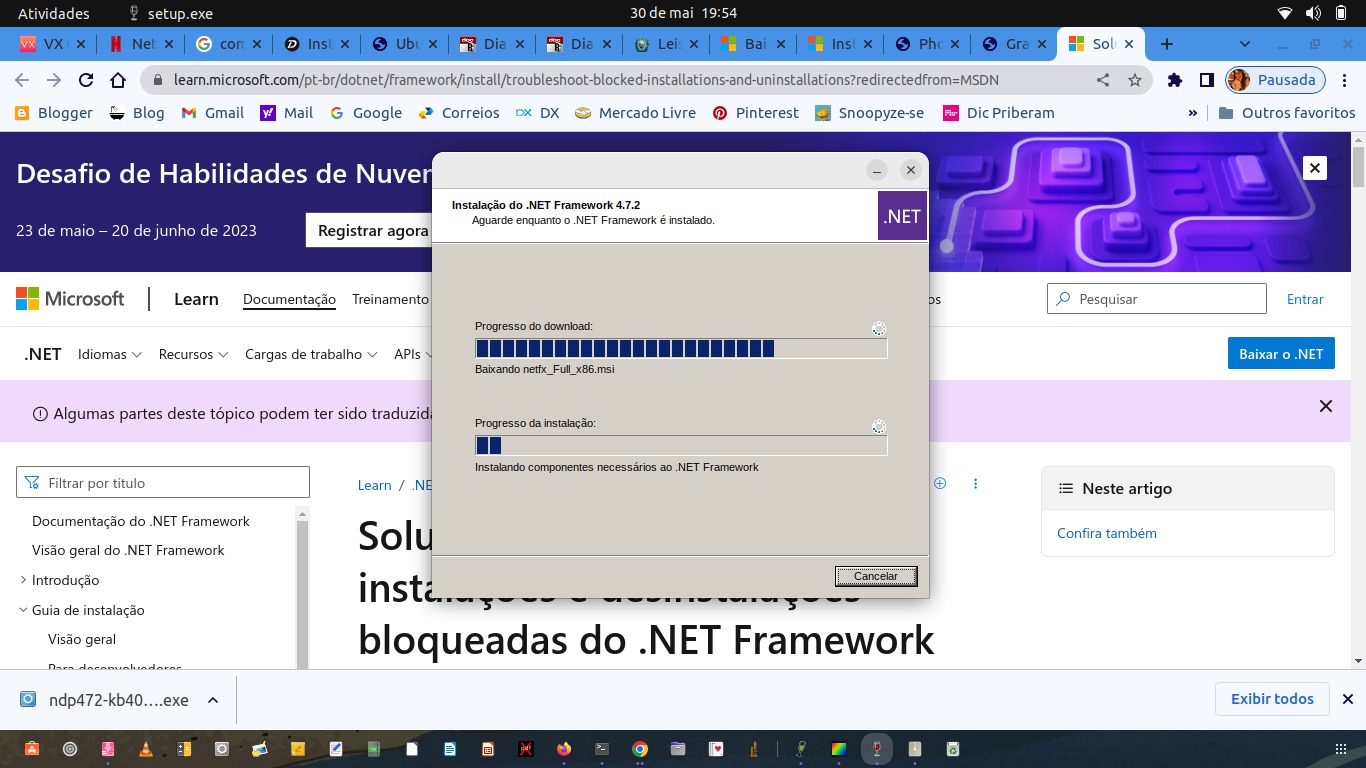Close the Desafio de Habilidades banner

click(x=1315, y=168)
